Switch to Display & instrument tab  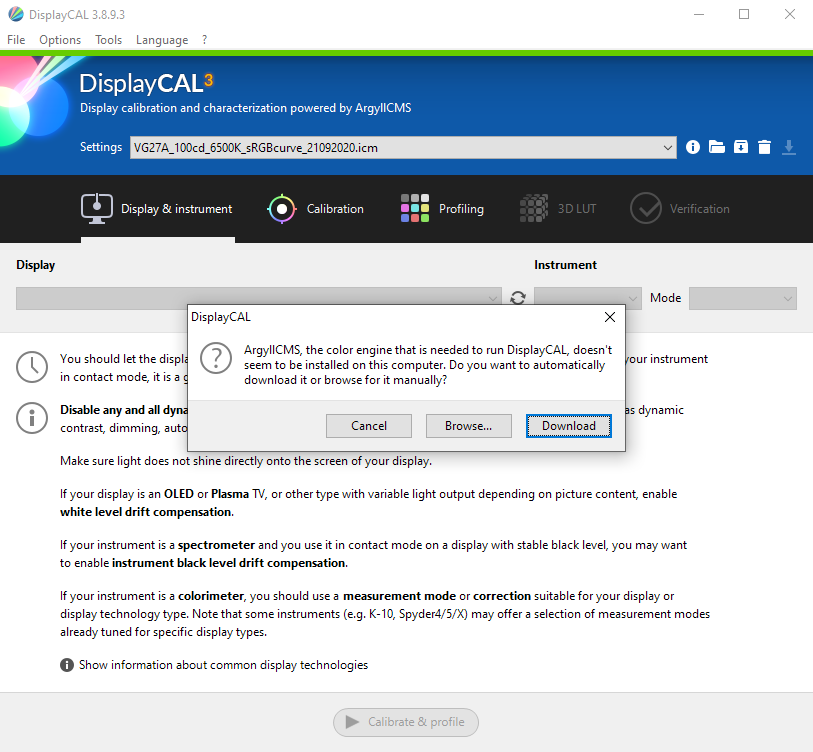pos(157,208)
